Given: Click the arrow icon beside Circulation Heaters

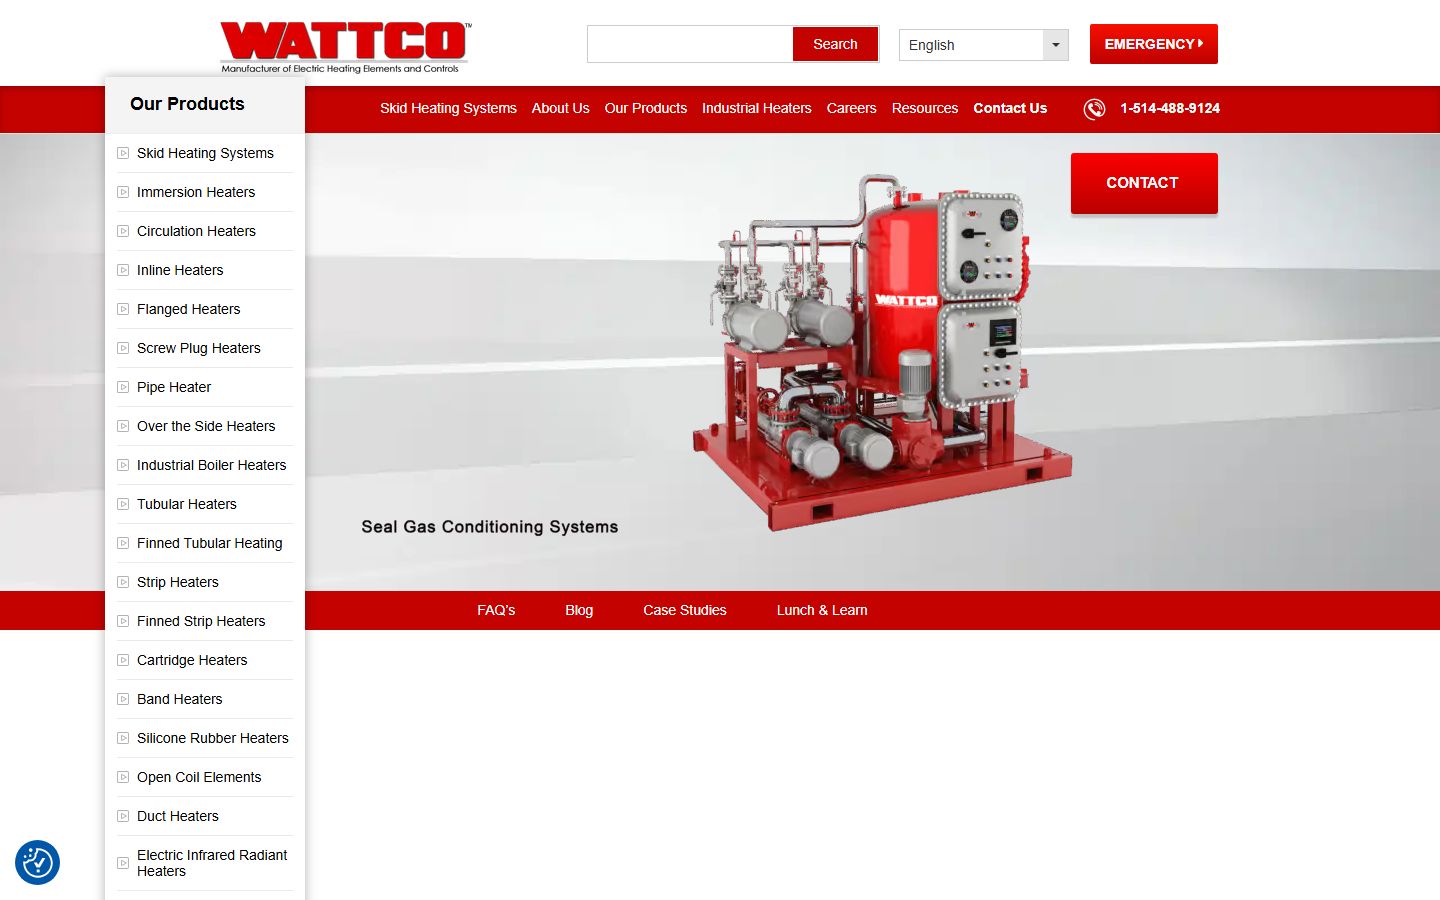Looking at the screenshot, I should [x=123, y=231].
